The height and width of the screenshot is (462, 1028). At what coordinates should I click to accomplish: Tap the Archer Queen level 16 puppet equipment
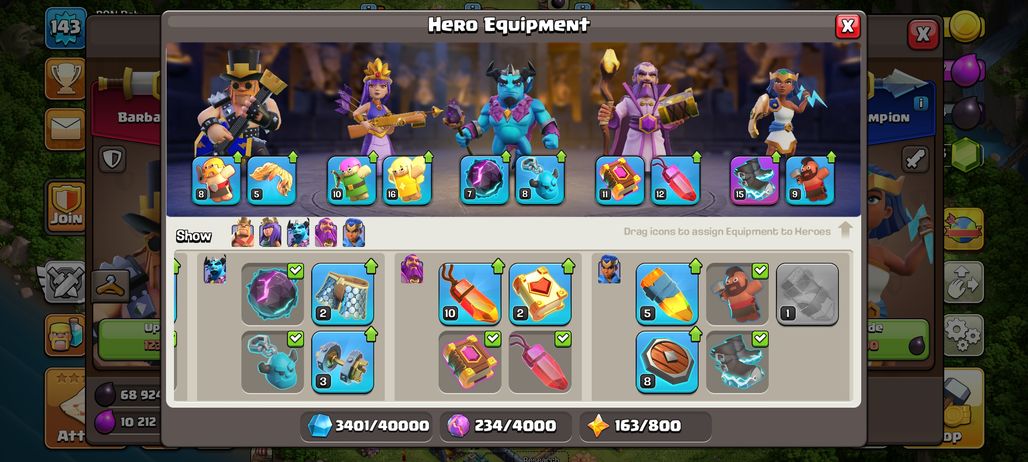coord(406,180)
